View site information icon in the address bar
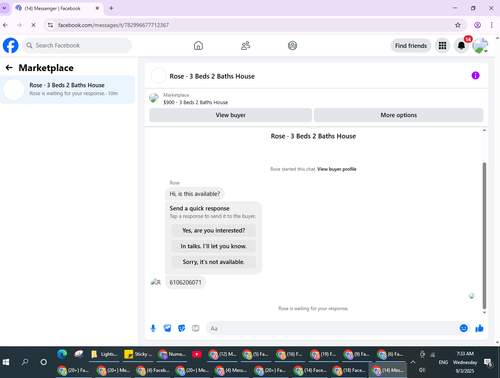Image resolution: width=500 pixels, height=378 pixels. click(50, 25)
